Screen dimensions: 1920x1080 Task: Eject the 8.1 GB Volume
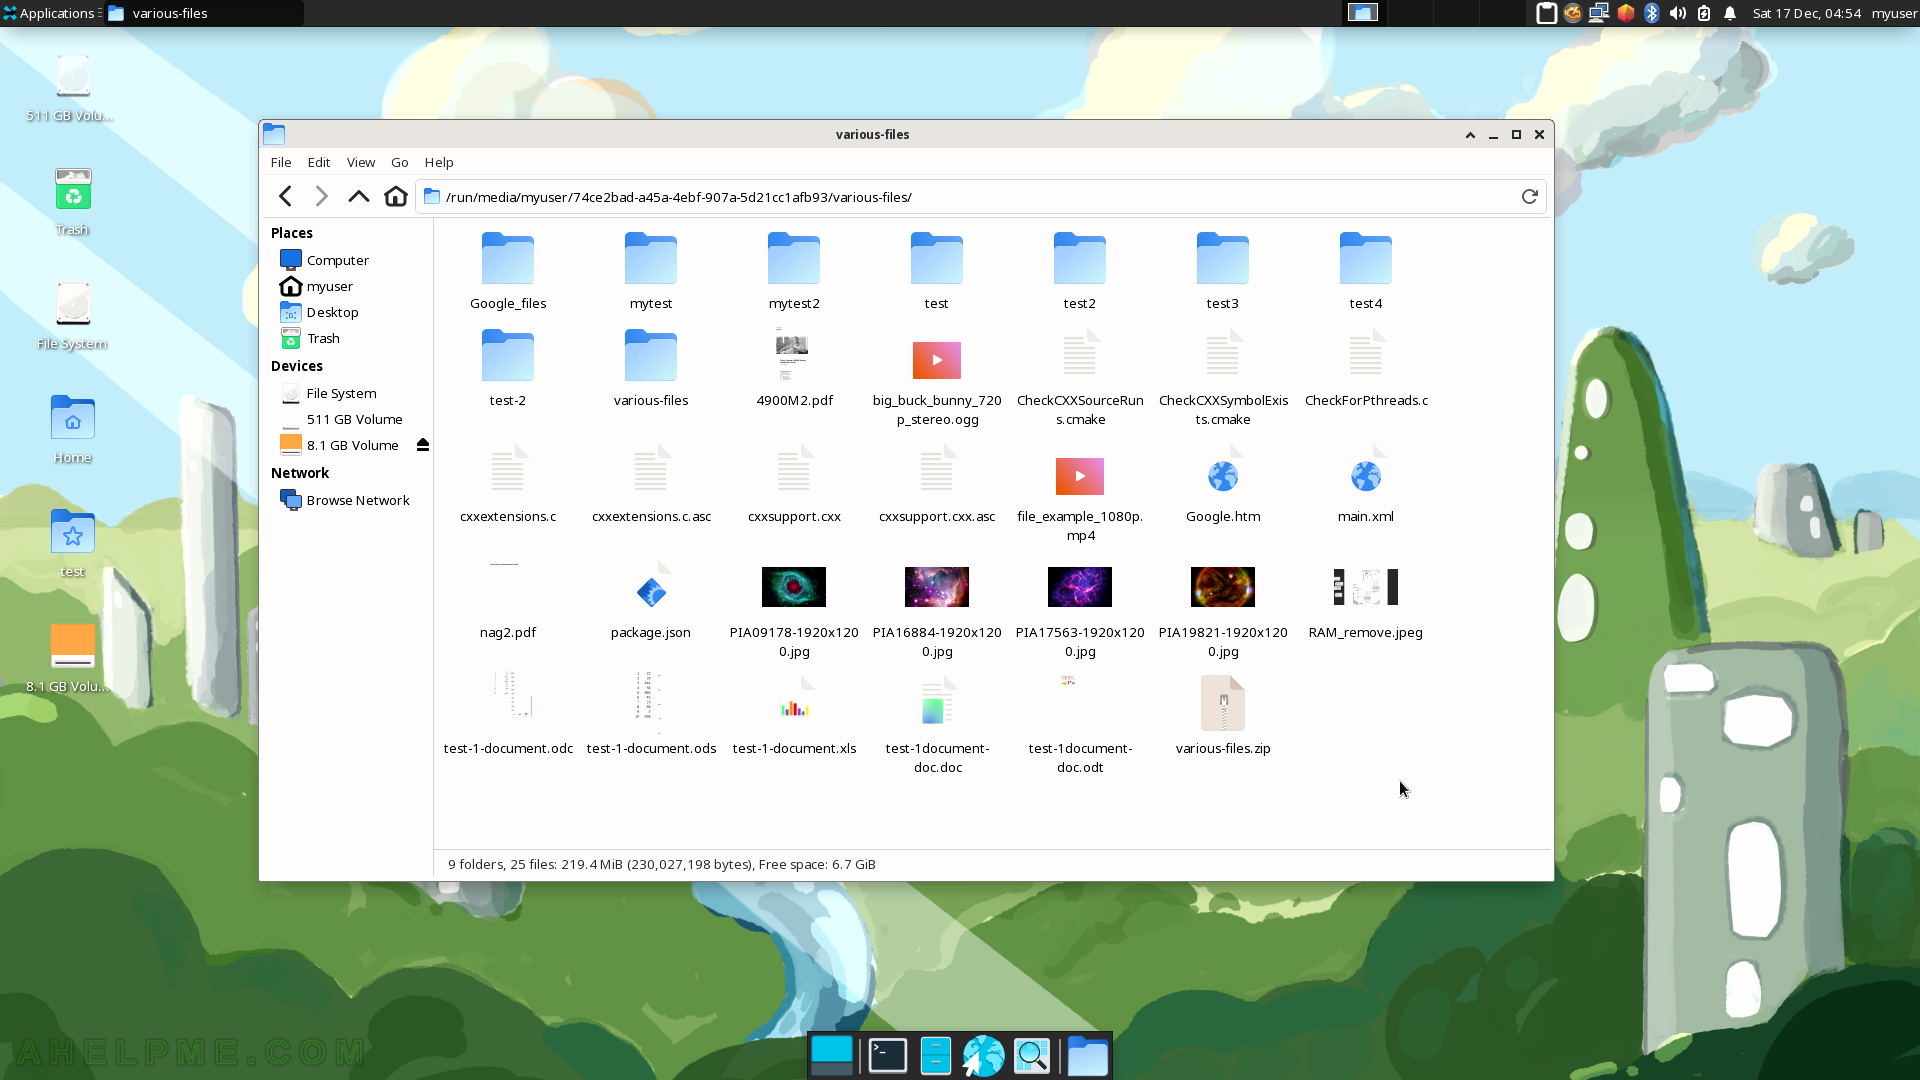(x=423, y=445)
